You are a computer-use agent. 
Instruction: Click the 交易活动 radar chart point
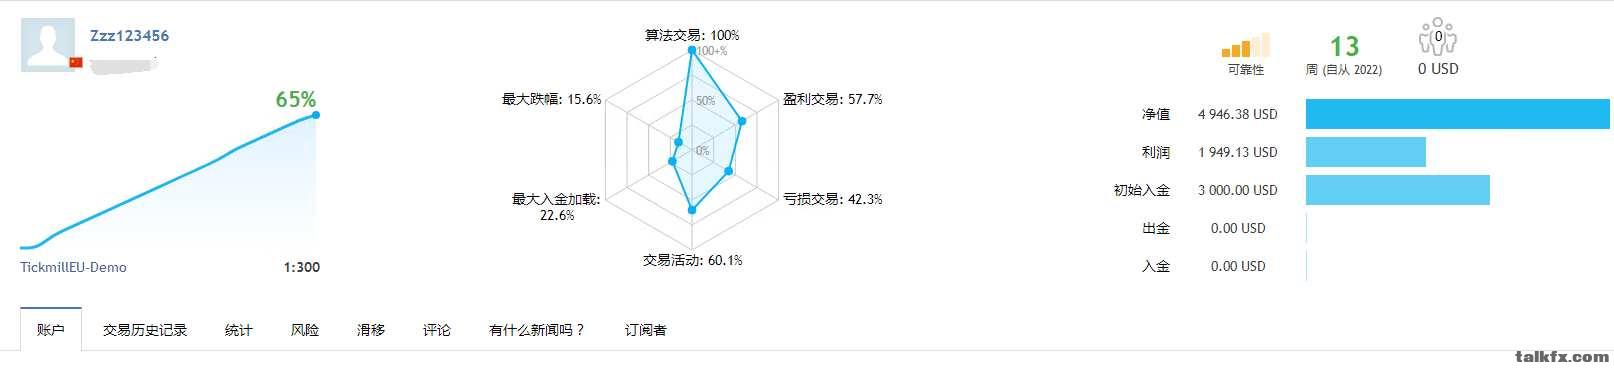[x=692, y=210]
